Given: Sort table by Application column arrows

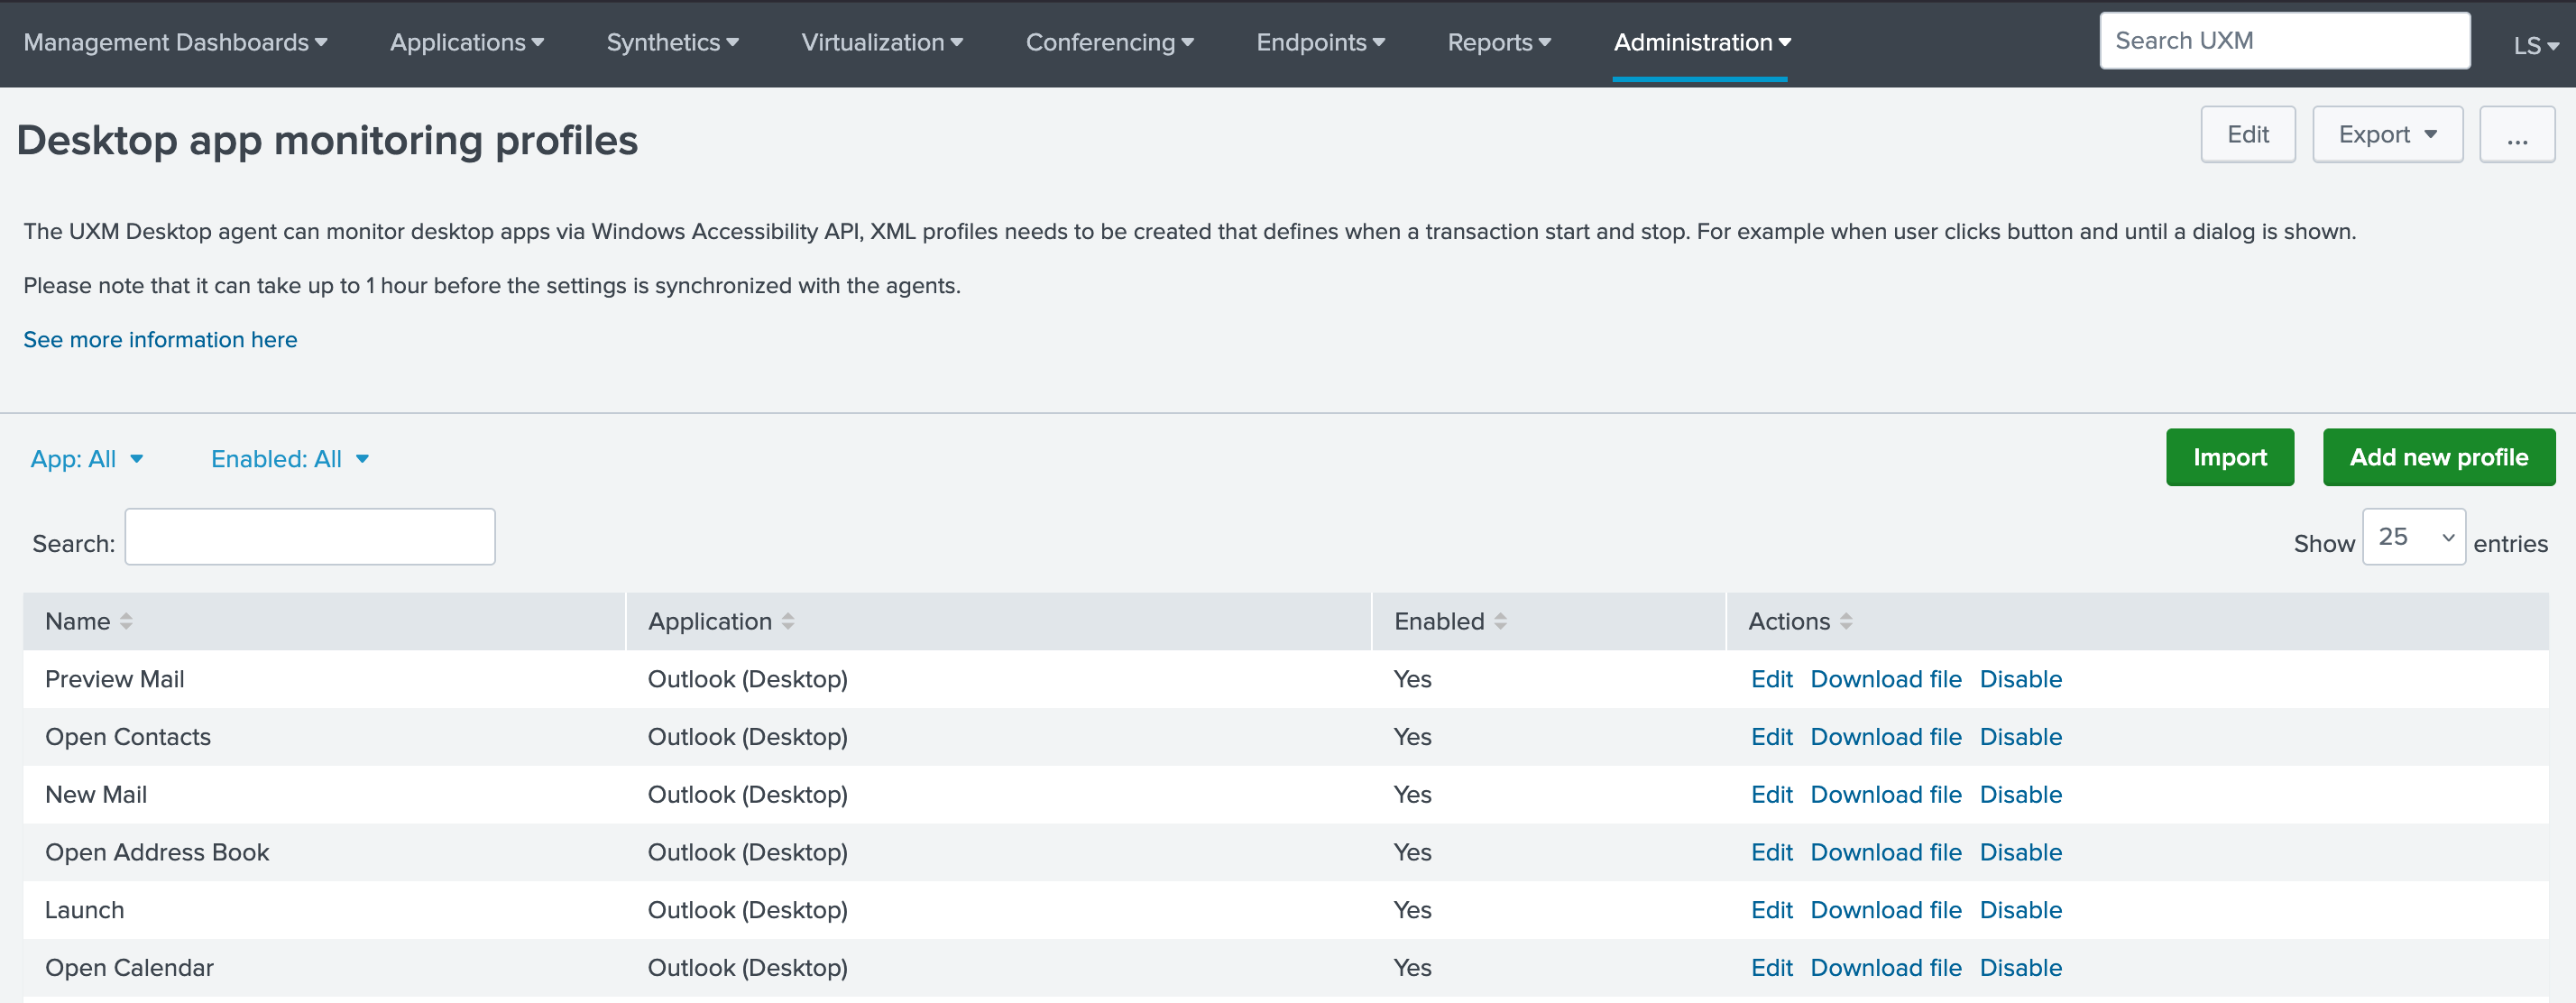Looking at the screenshot, I should pos(788,621).
